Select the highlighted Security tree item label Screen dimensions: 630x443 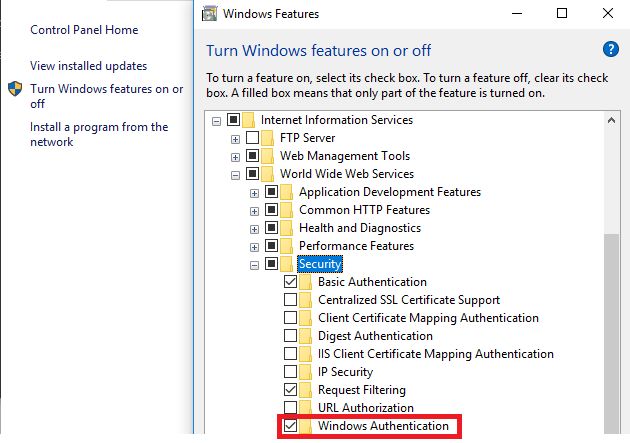(x=320, y=264)
